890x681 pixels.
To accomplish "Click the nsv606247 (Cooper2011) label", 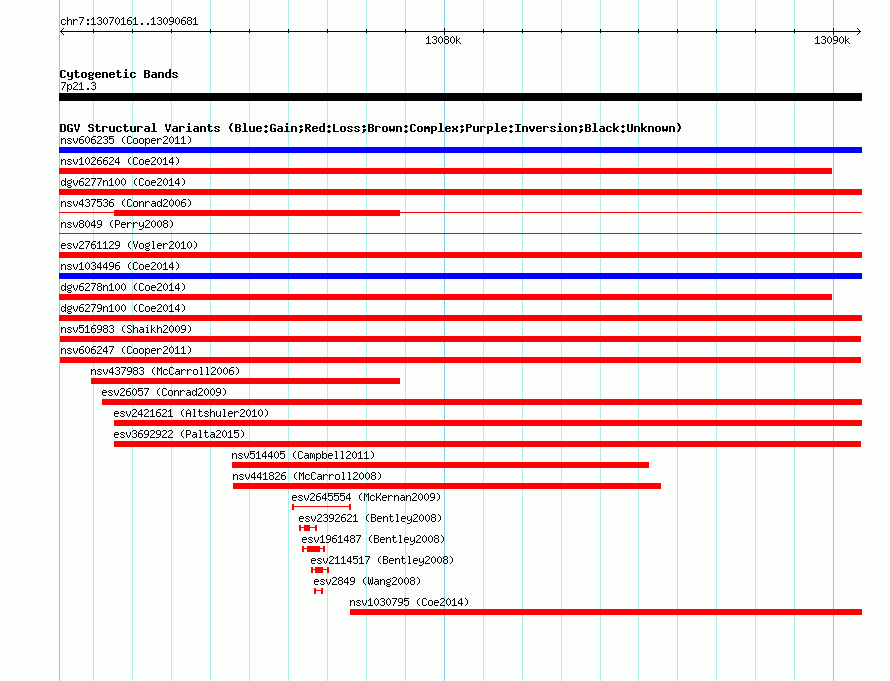I will pos(126,350).
